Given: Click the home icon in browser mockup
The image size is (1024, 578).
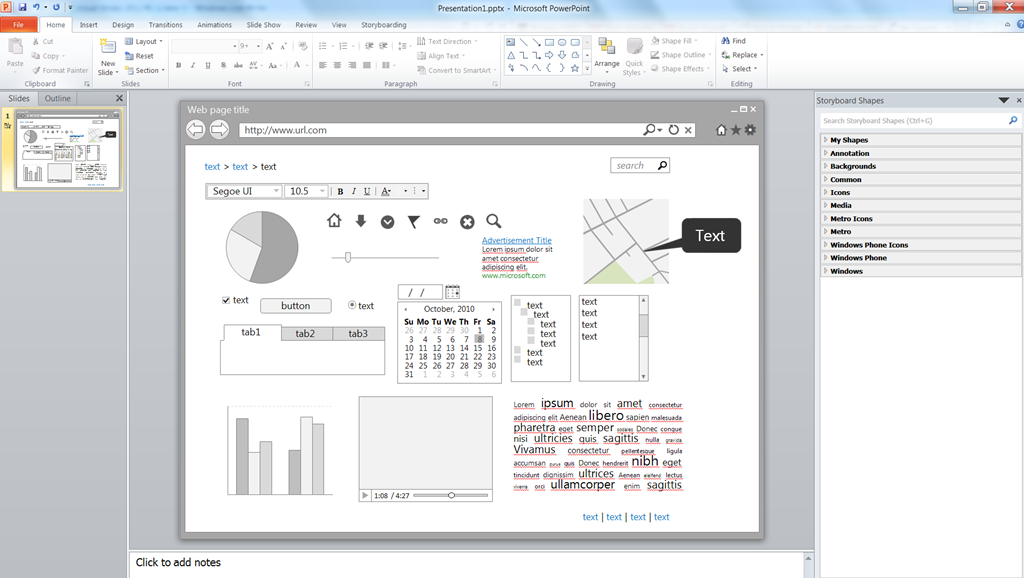Looking at the screenshot, I should [x=721, y=130].
